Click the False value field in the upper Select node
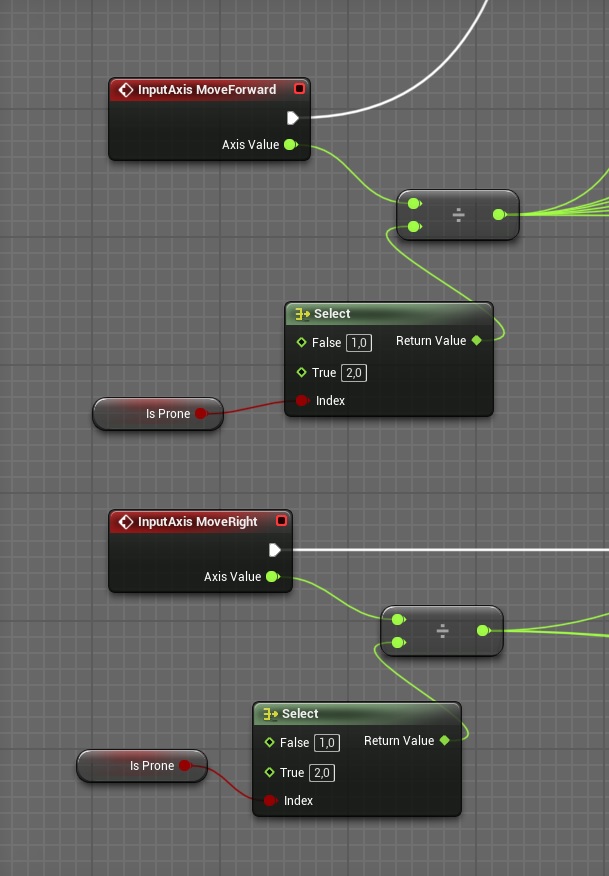The image size is (609, 876). pyautogui.click(x=359, y=343)
